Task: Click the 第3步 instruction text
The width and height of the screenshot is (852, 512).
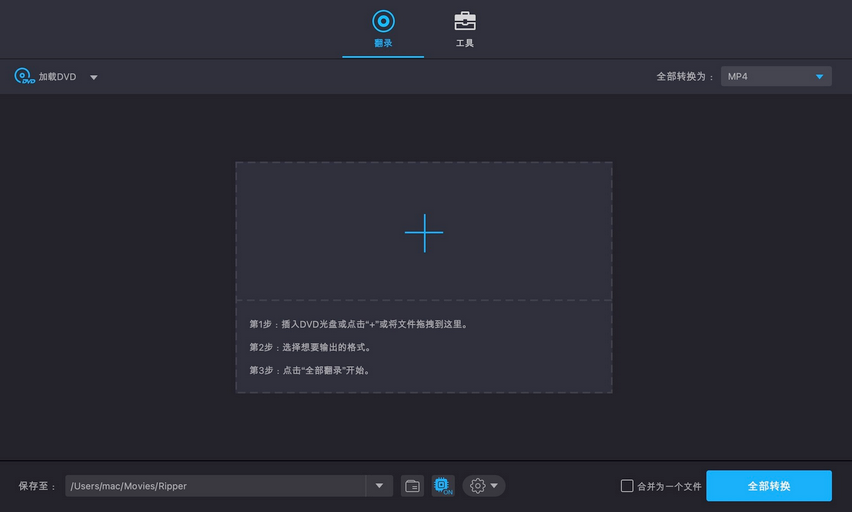Action: [310, 371]
